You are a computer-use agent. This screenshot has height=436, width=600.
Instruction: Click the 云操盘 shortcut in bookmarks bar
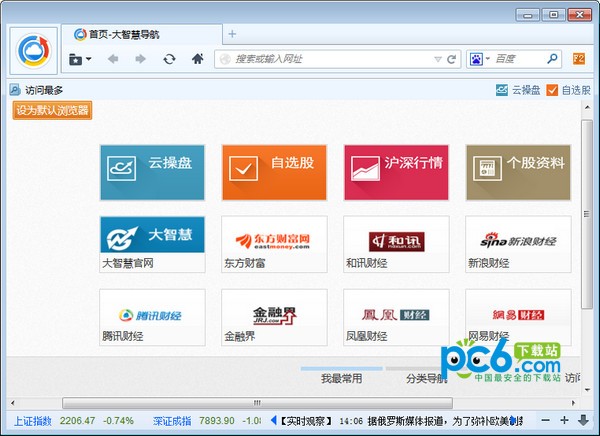[518, 90]
